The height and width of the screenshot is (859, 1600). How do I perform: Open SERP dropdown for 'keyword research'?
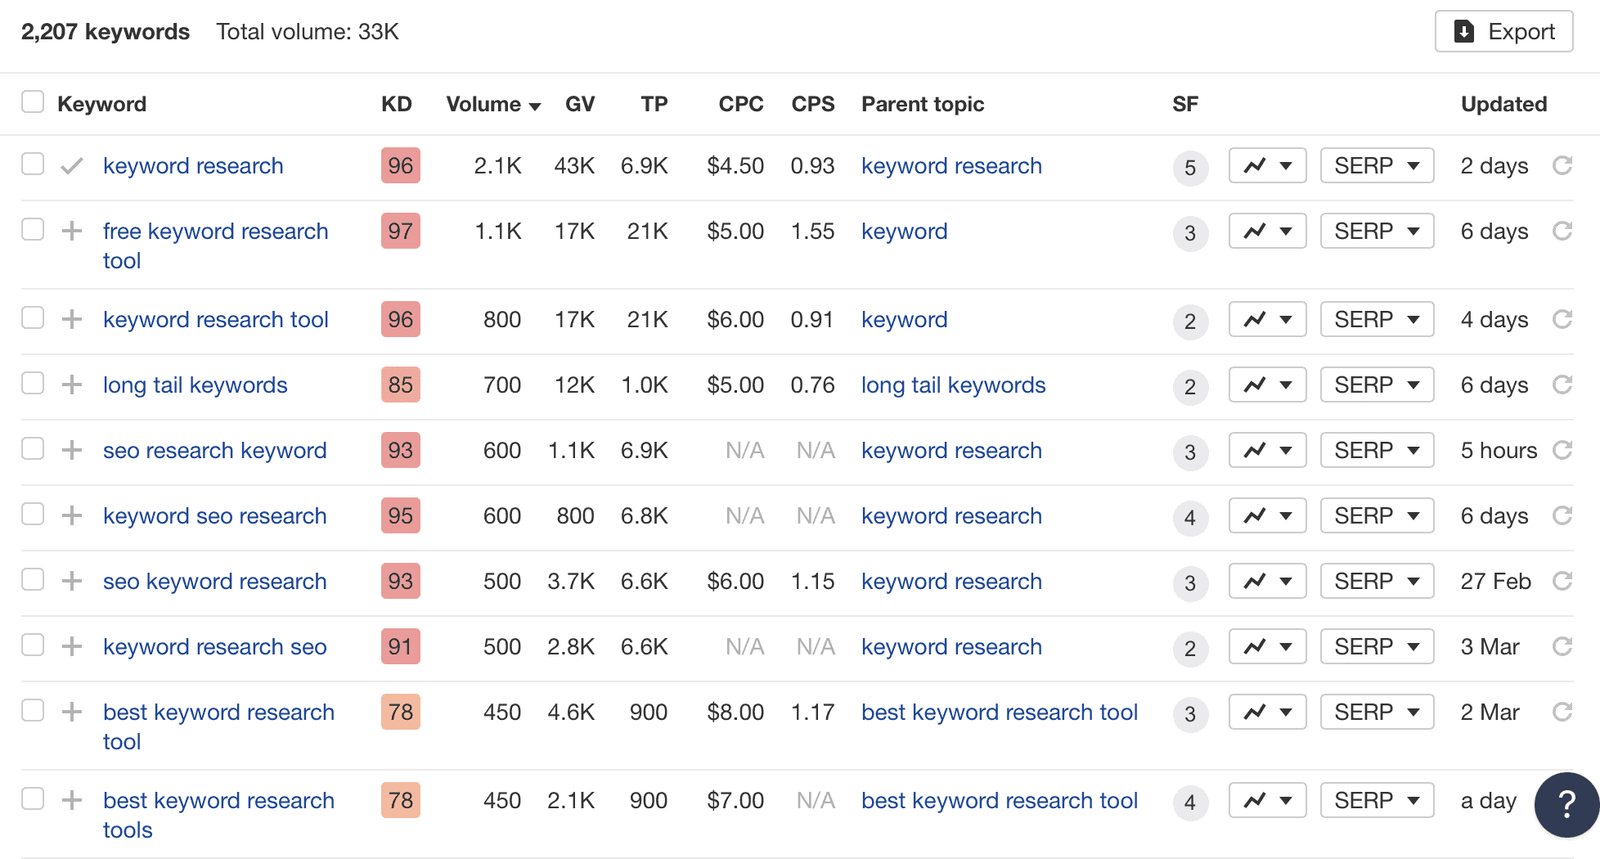tap(1377, 166)
